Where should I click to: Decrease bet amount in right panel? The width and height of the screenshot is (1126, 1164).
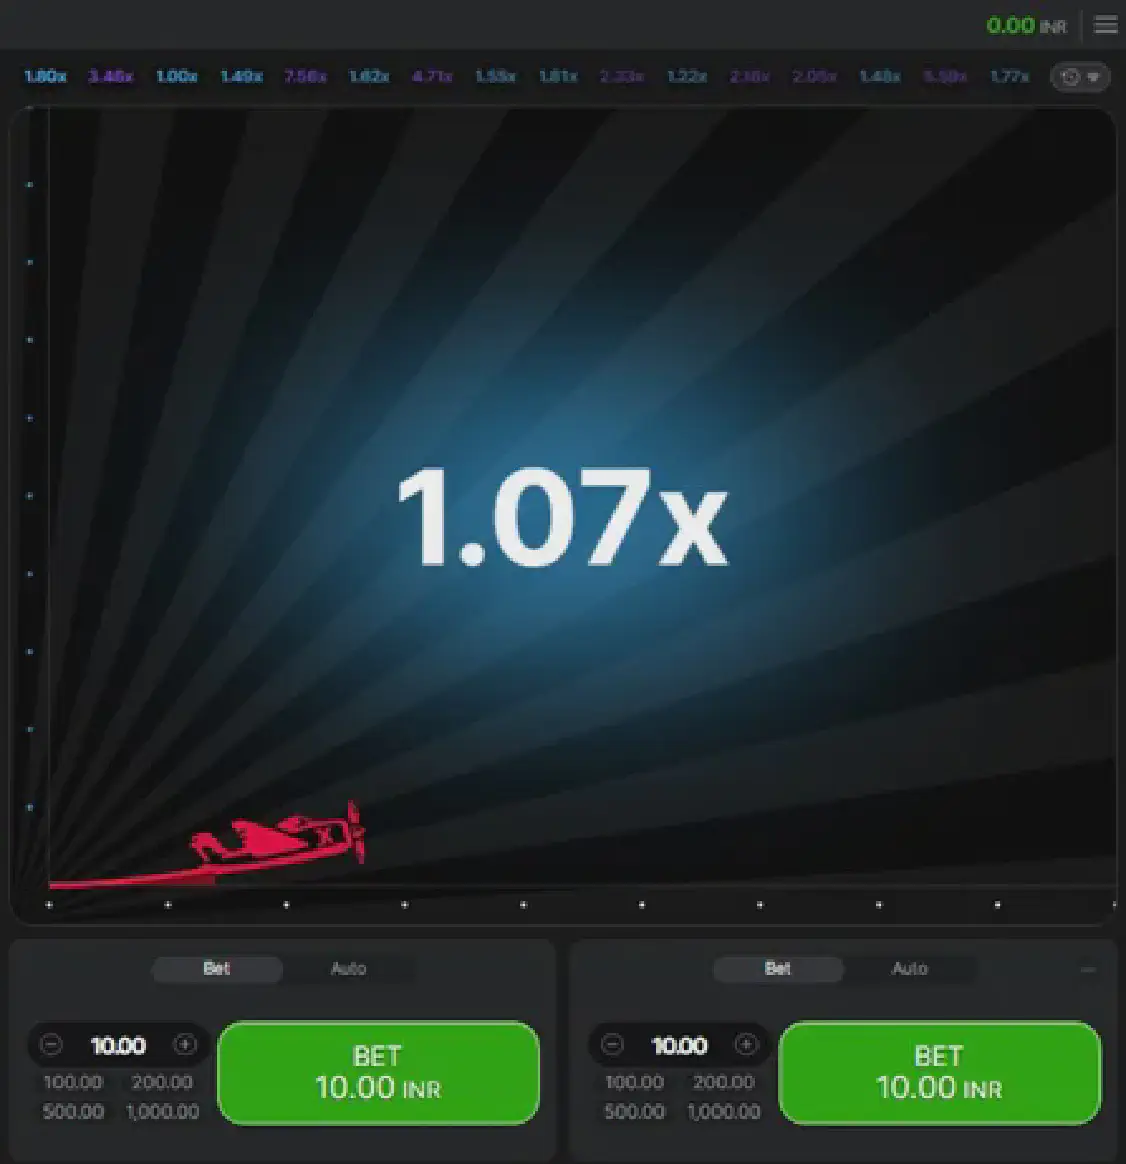[x=612, y=1045]
